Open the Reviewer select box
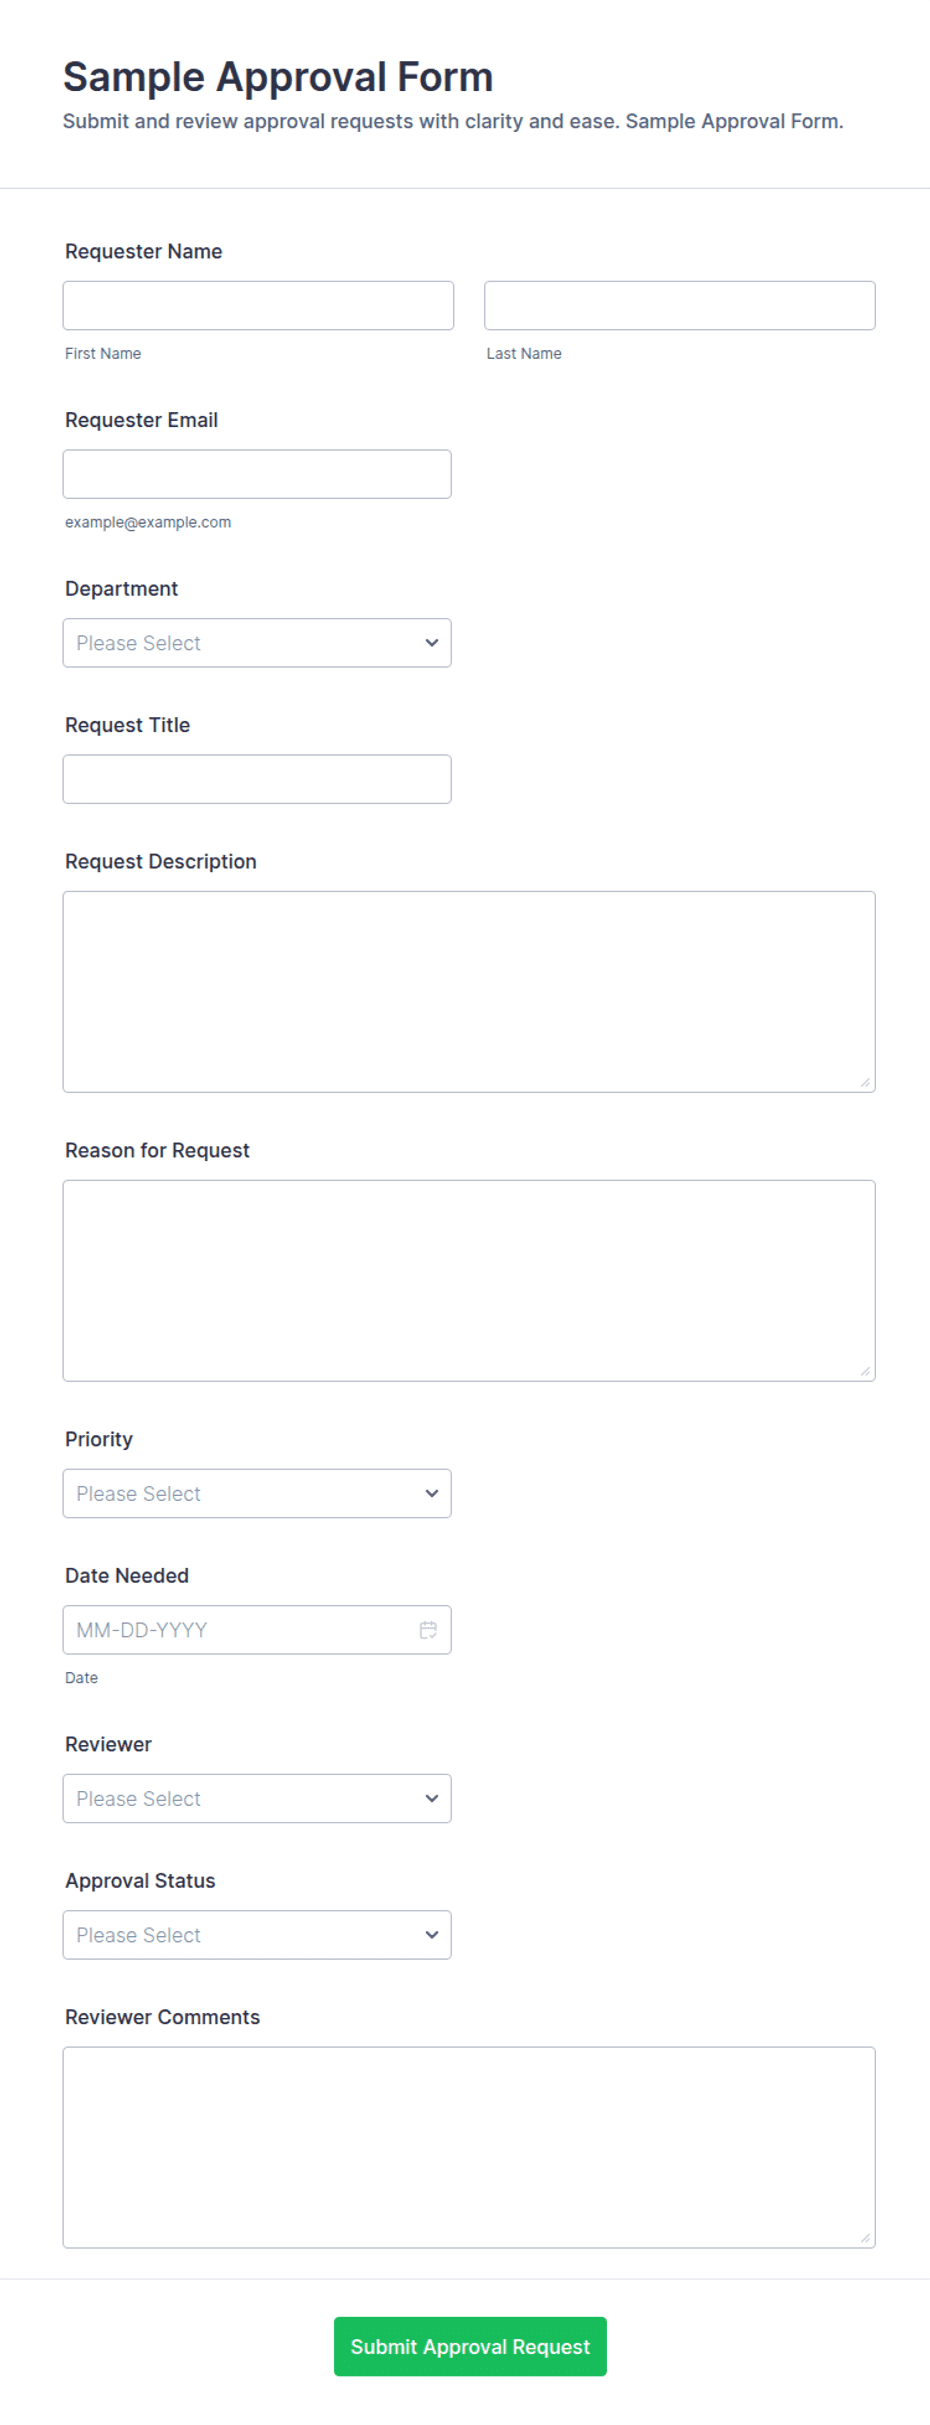The width and height of the screenshot is (930, 2425). pyautogui.click(x=257, y=1798)
